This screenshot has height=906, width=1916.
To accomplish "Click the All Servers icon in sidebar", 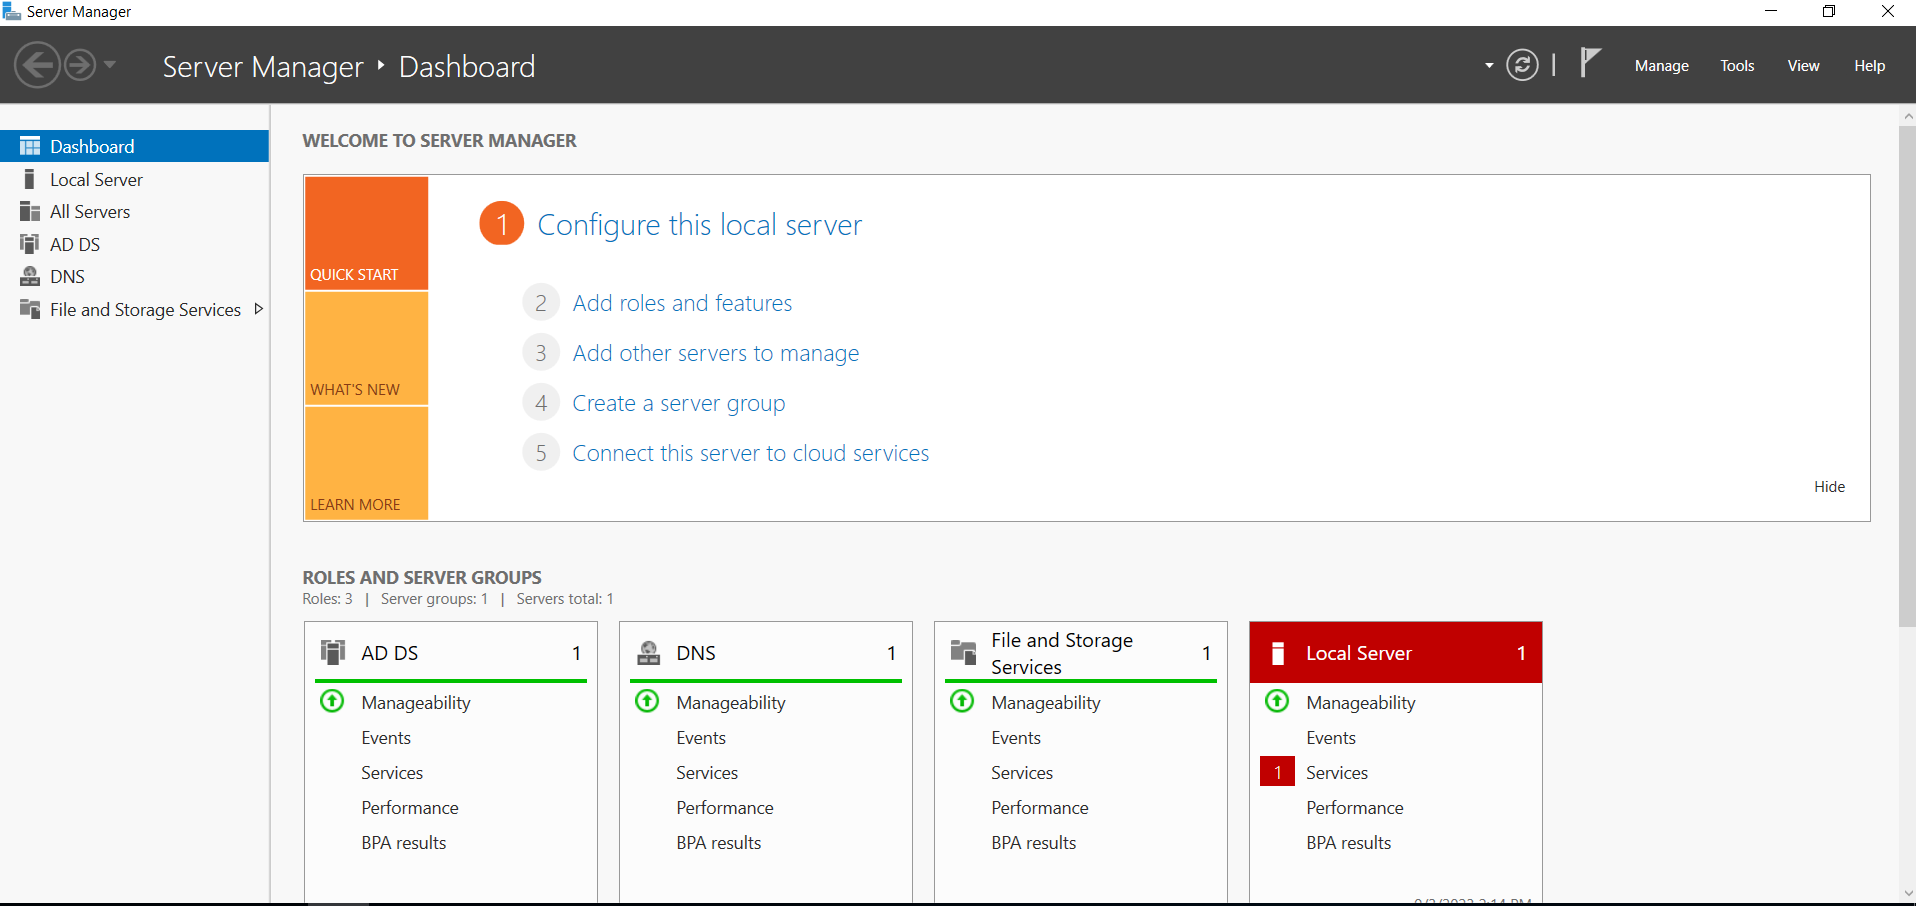I will (30, 211).
